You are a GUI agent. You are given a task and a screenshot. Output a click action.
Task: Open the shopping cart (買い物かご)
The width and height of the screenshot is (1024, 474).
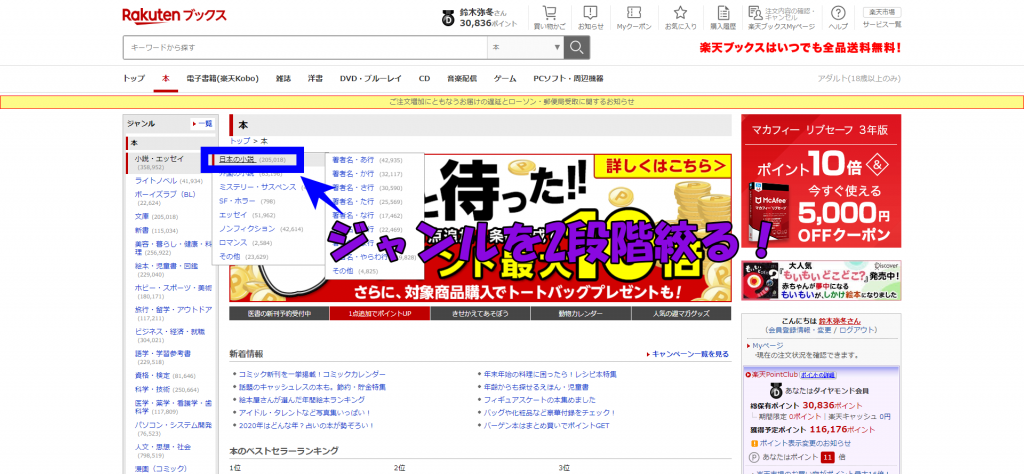point(549,18)
